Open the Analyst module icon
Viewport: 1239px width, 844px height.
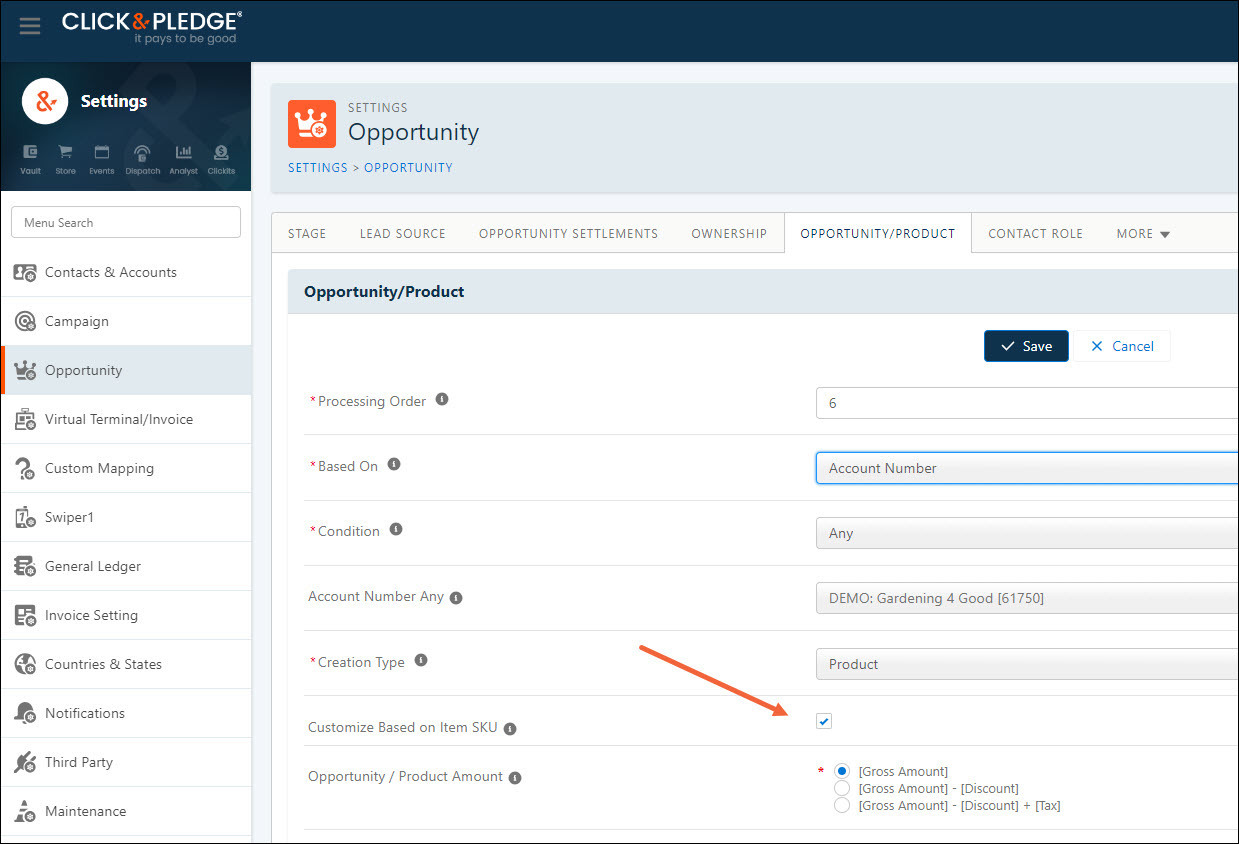point(183,159)
